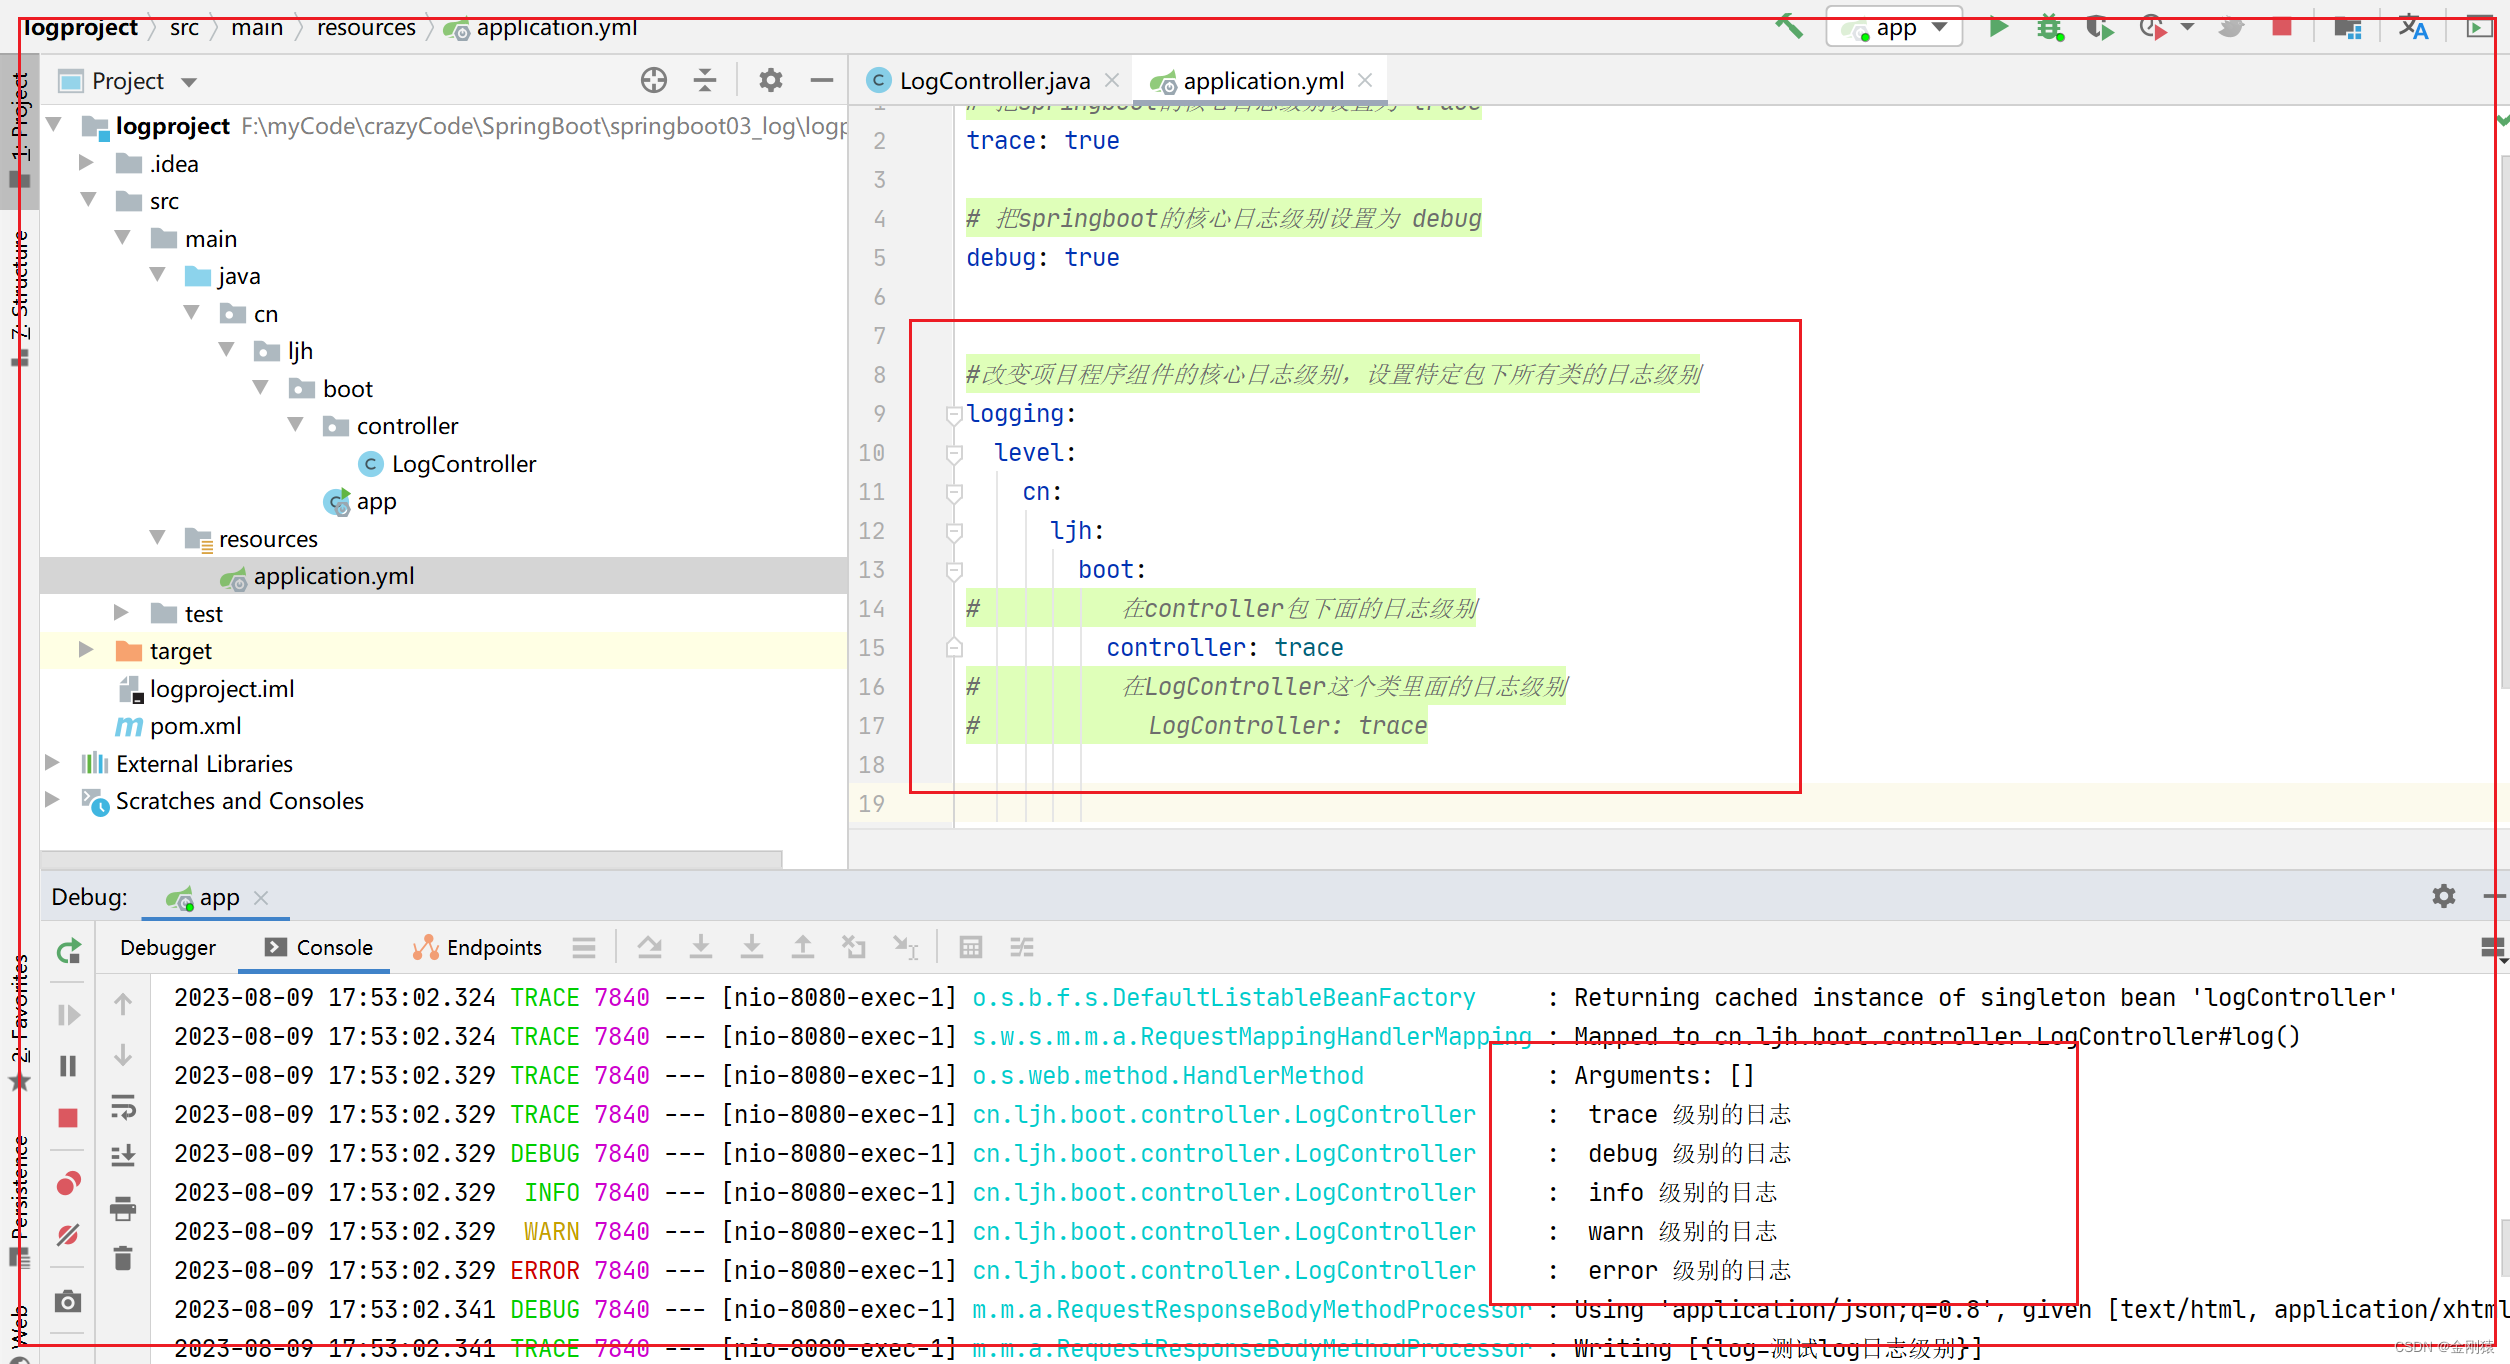Resume program in Debug sidebar

(68, 1015)
